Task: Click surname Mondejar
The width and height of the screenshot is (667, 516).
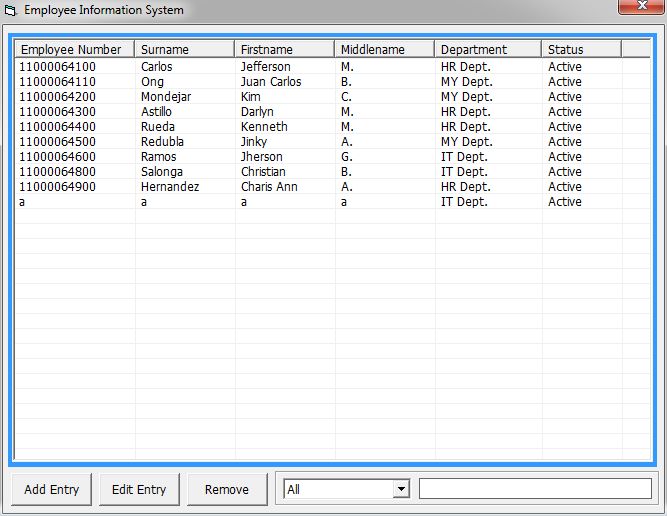Action: pyautogui.click(x=166, y=97)
